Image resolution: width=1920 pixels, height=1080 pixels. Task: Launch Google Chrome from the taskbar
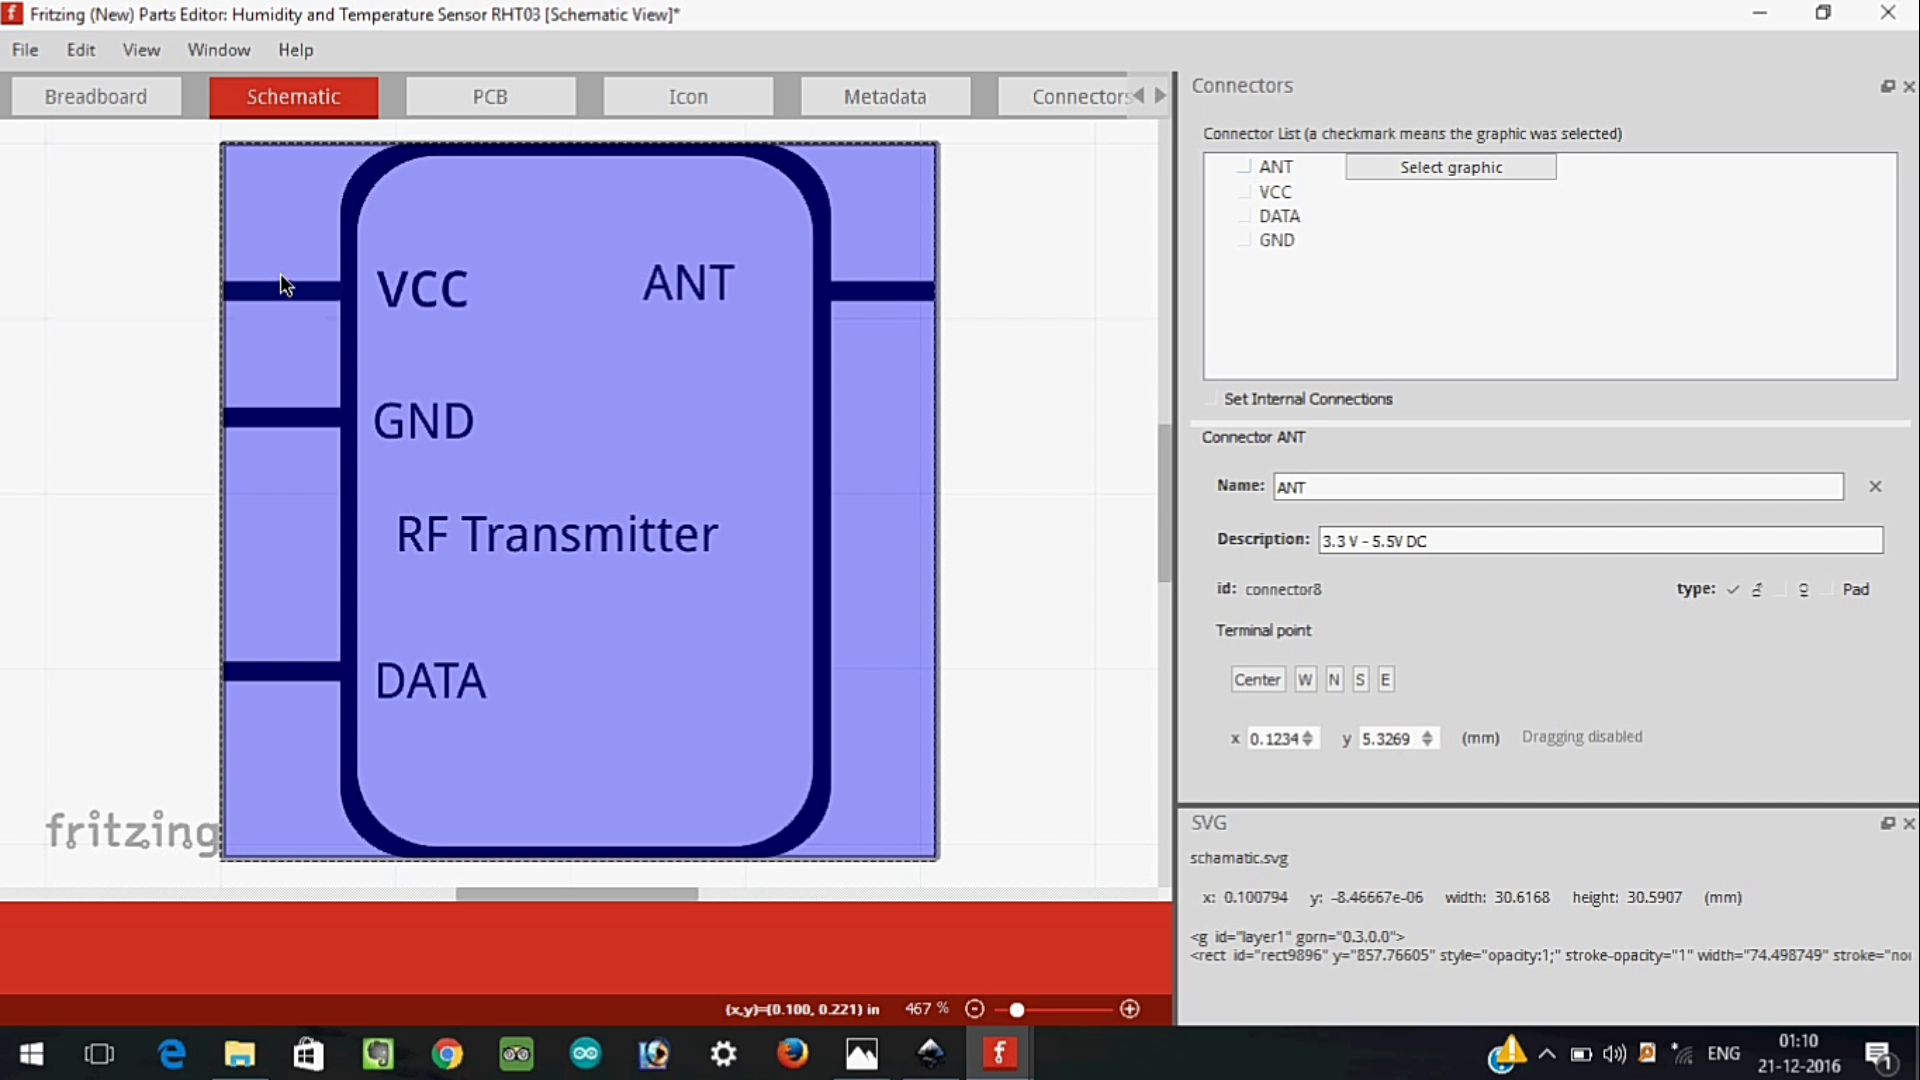447,1054
